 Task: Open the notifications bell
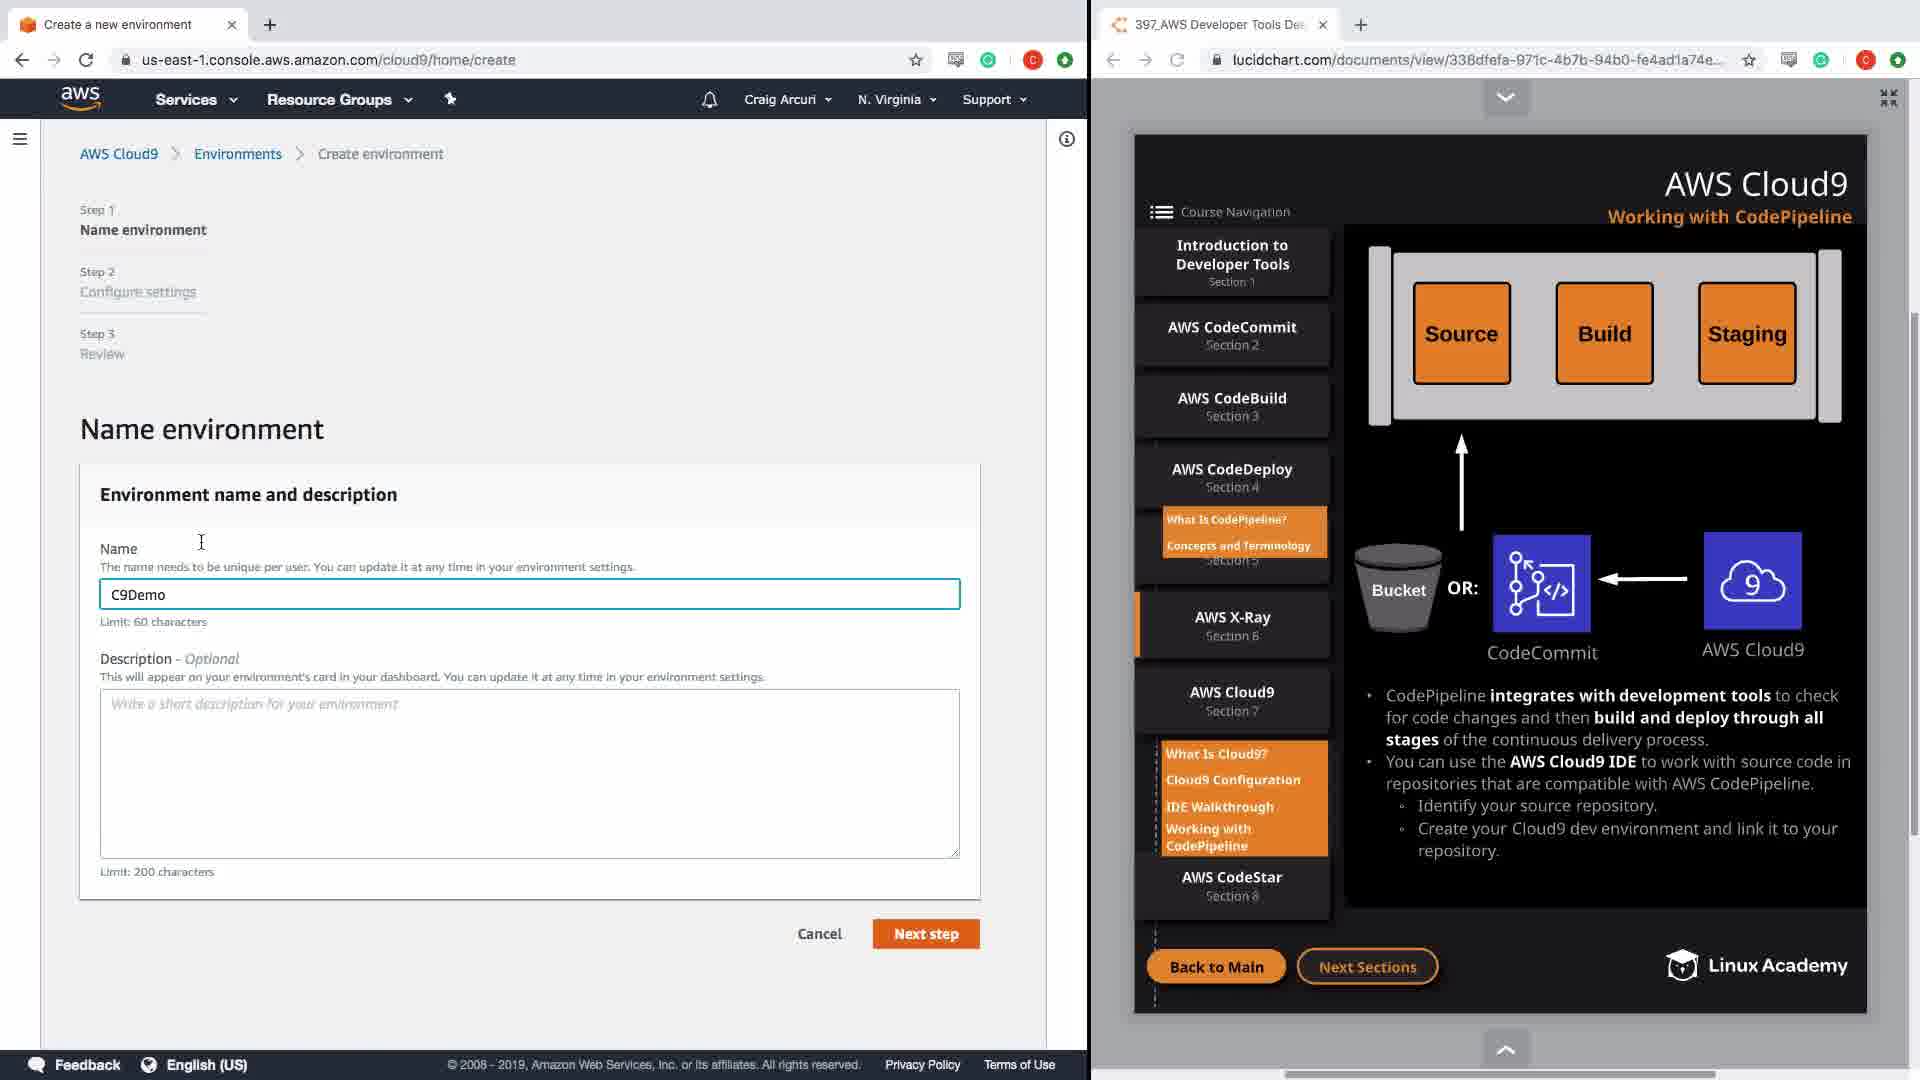coord(709,100)
